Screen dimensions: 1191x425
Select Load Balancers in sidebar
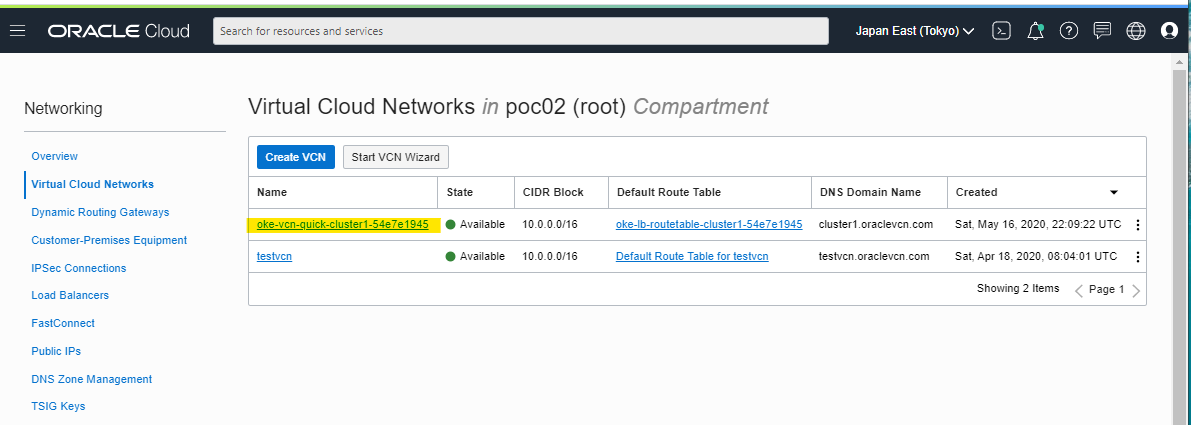(x=70, y=295)
